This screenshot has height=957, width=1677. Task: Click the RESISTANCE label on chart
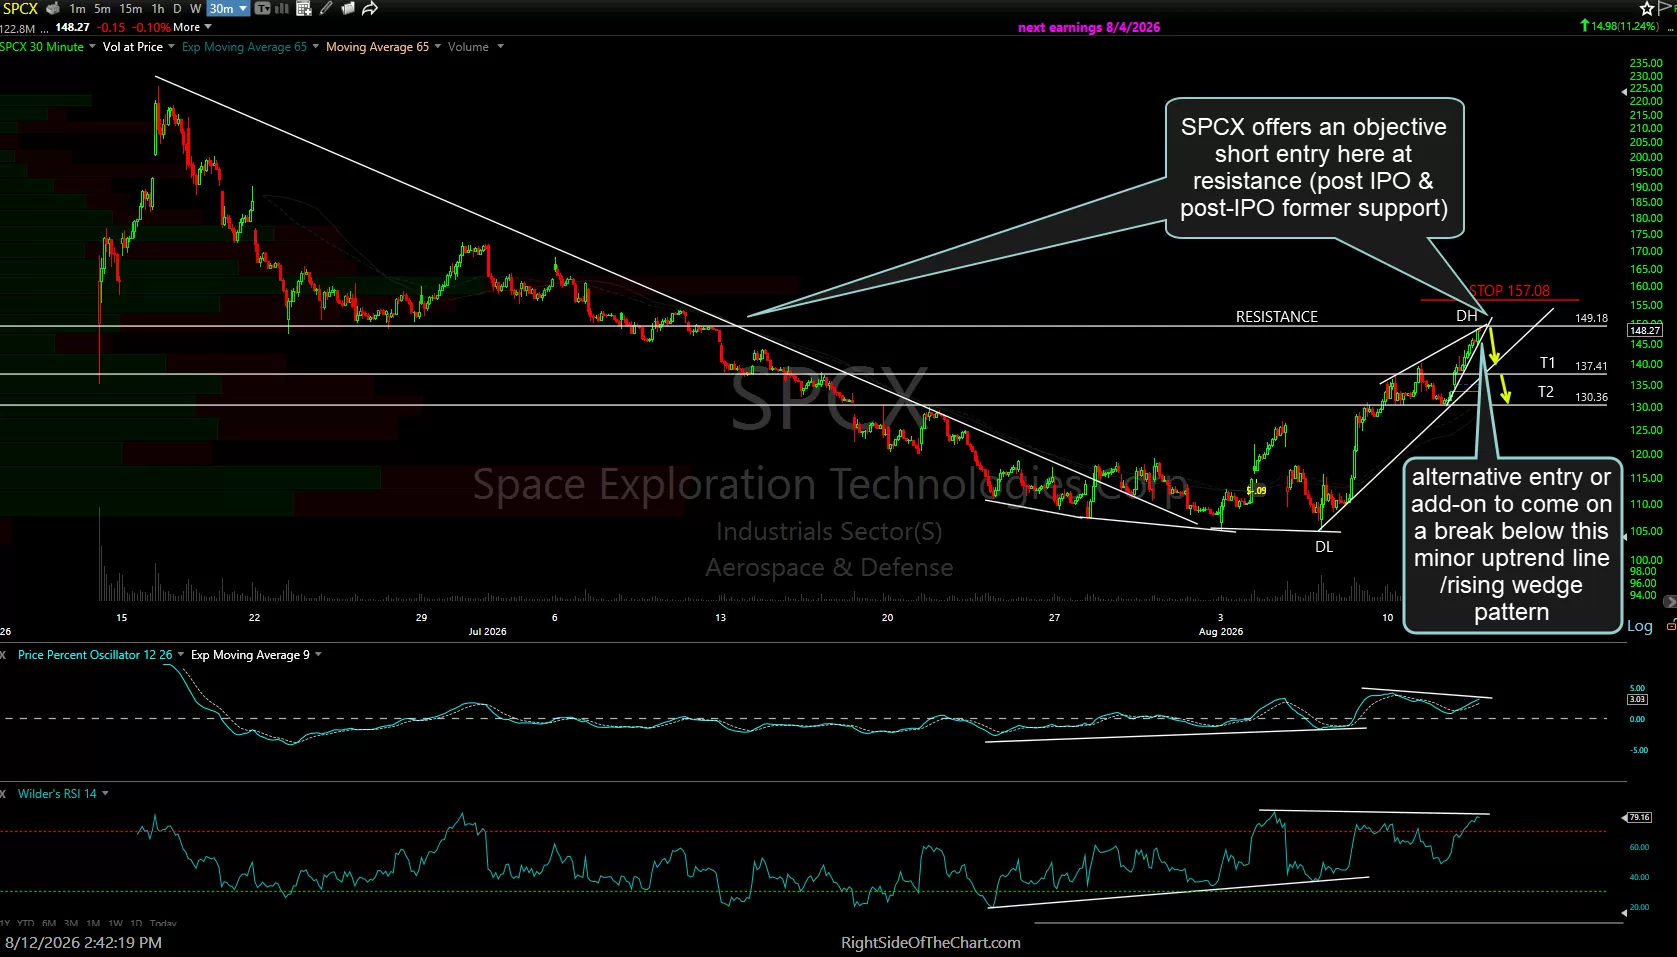point(1276,317)
